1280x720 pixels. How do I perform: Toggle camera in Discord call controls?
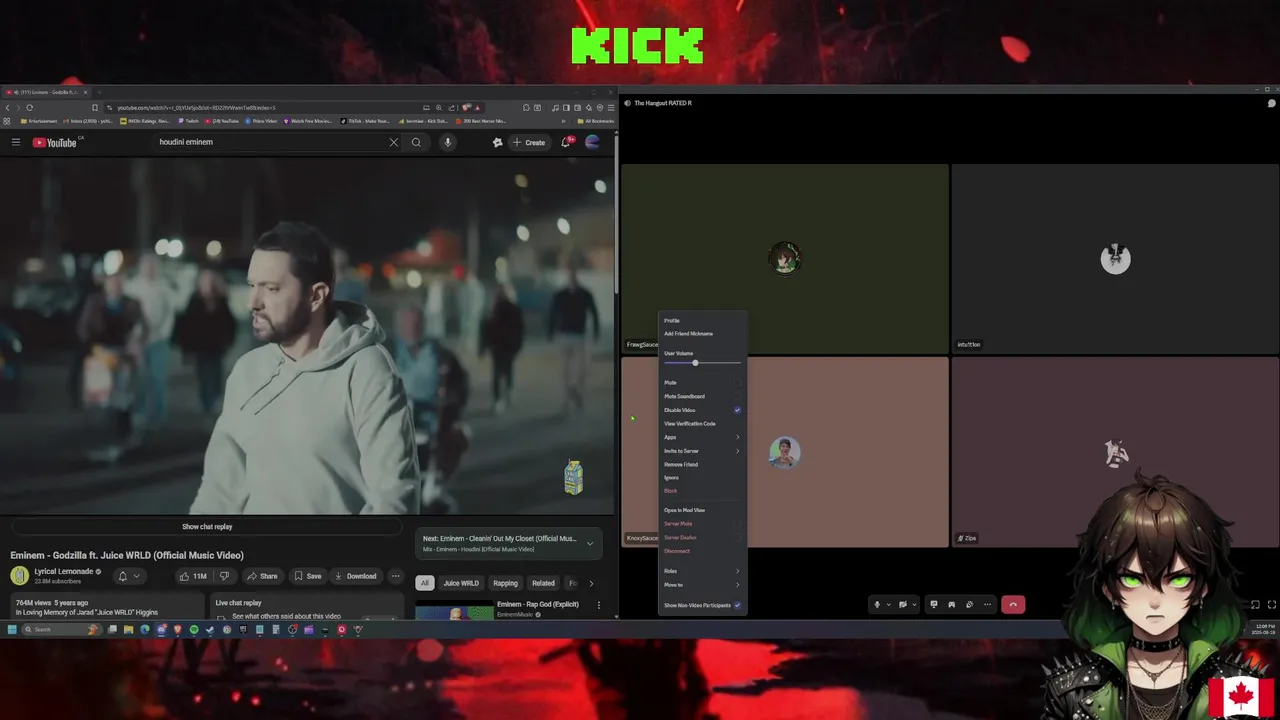coord(902,604)
